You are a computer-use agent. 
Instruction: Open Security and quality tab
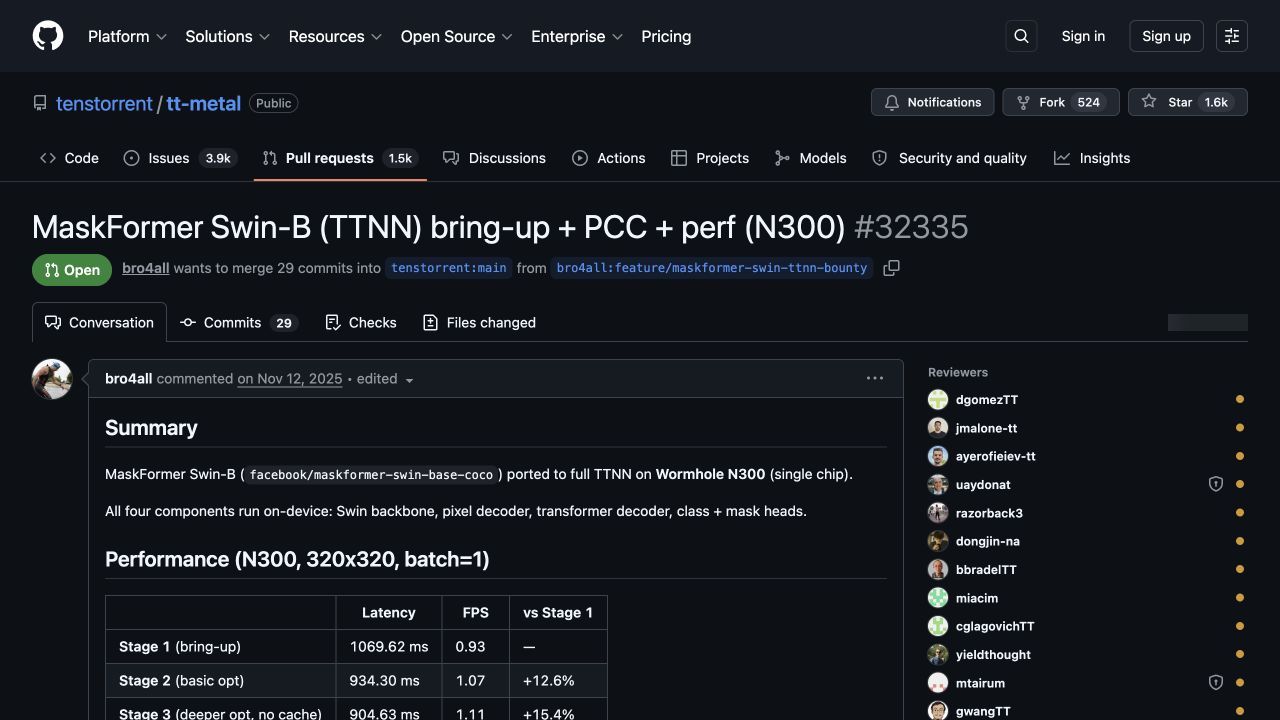(x=949, y=158)
